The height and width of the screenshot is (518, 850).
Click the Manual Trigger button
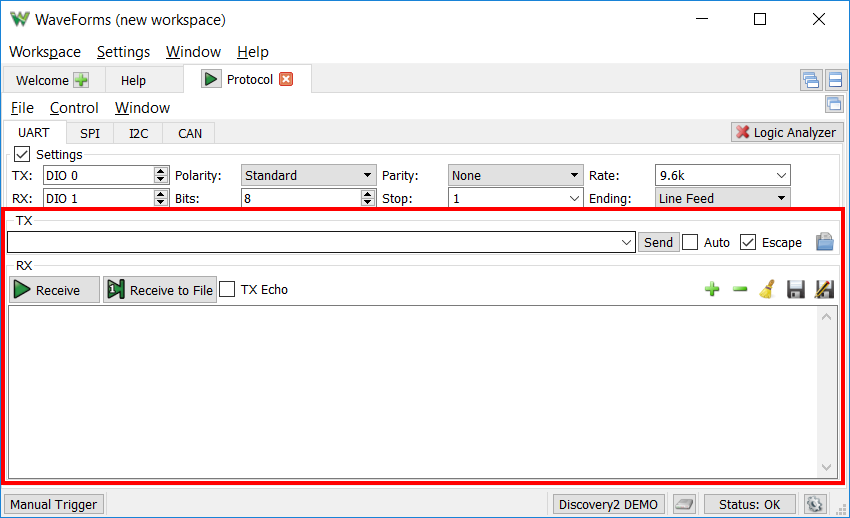pos(54,504)
